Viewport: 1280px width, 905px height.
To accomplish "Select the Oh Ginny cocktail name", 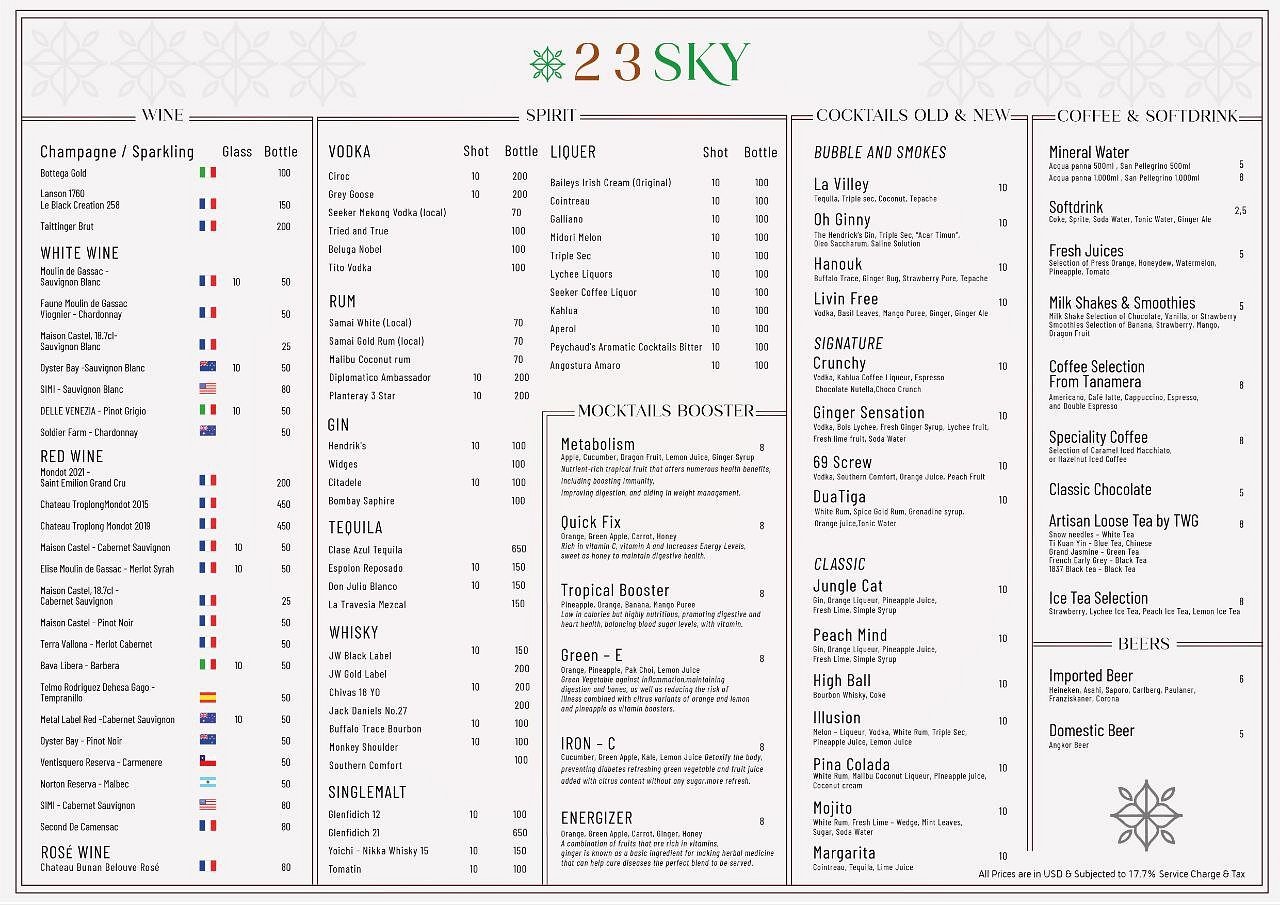I will (x=842, y=219).
